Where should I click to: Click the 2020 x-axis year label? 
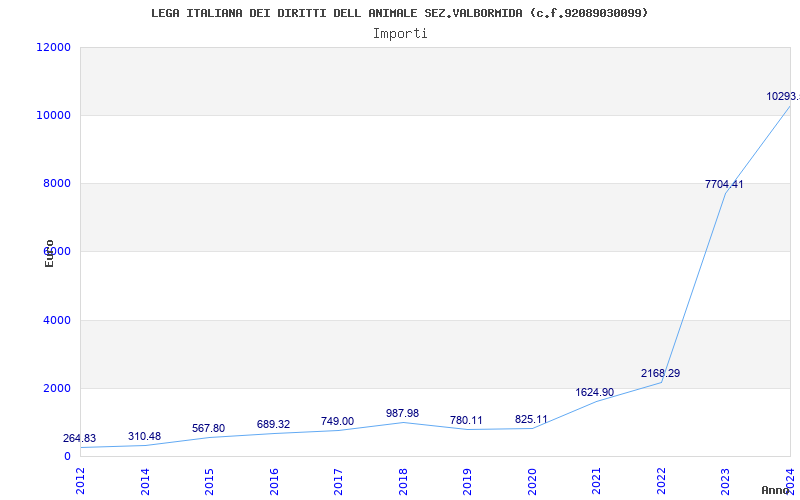[532, 481]
